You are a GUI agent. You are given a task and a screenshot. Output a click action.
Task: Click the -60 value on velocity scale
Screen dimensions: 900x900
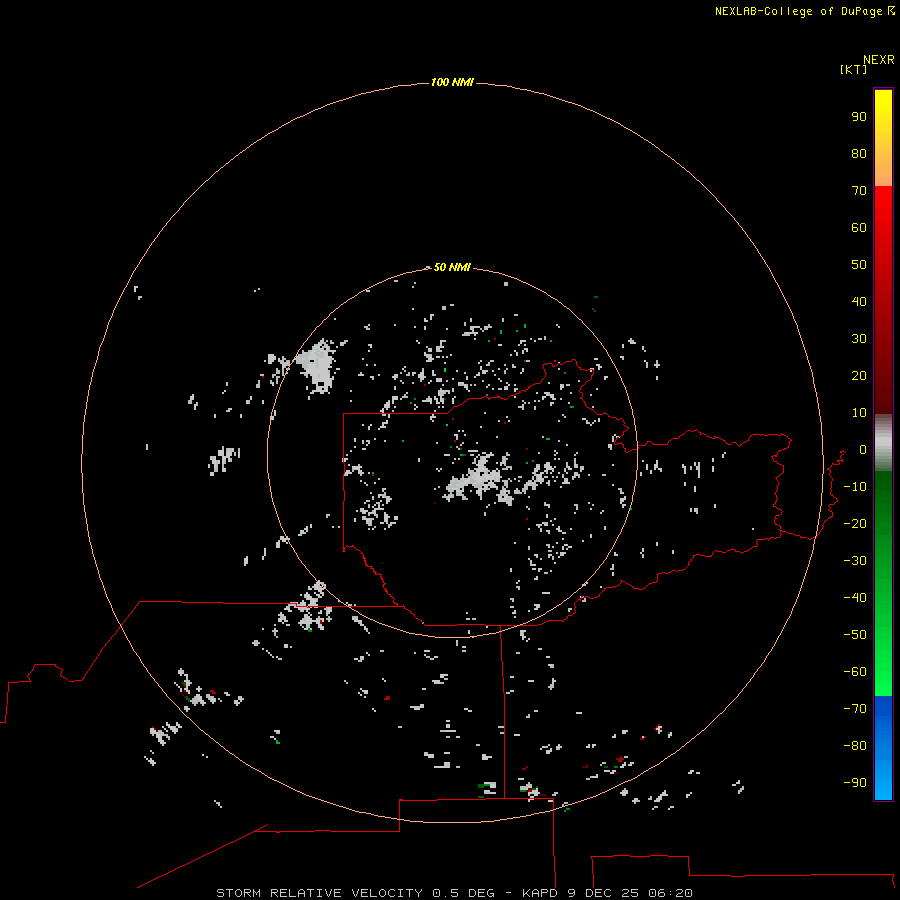point(855,672)
